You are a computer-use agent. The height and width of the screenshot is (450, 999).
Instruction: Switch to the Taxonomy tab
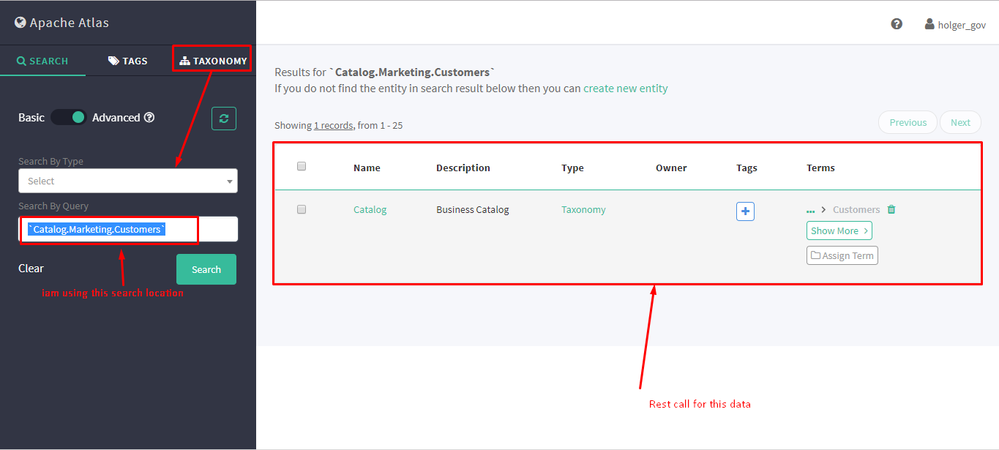tap(213, 61)
